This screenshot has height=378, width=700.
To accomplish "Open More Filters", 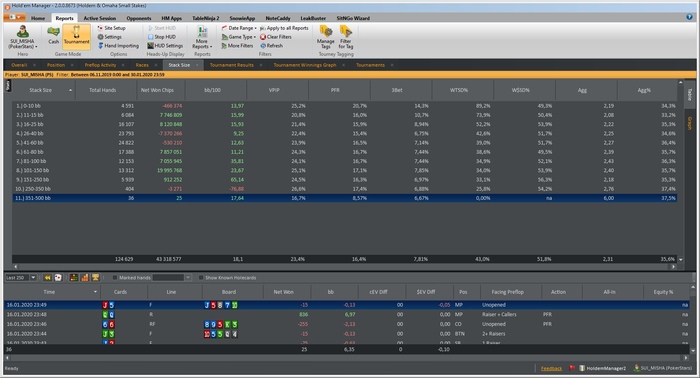I will 238,46.
